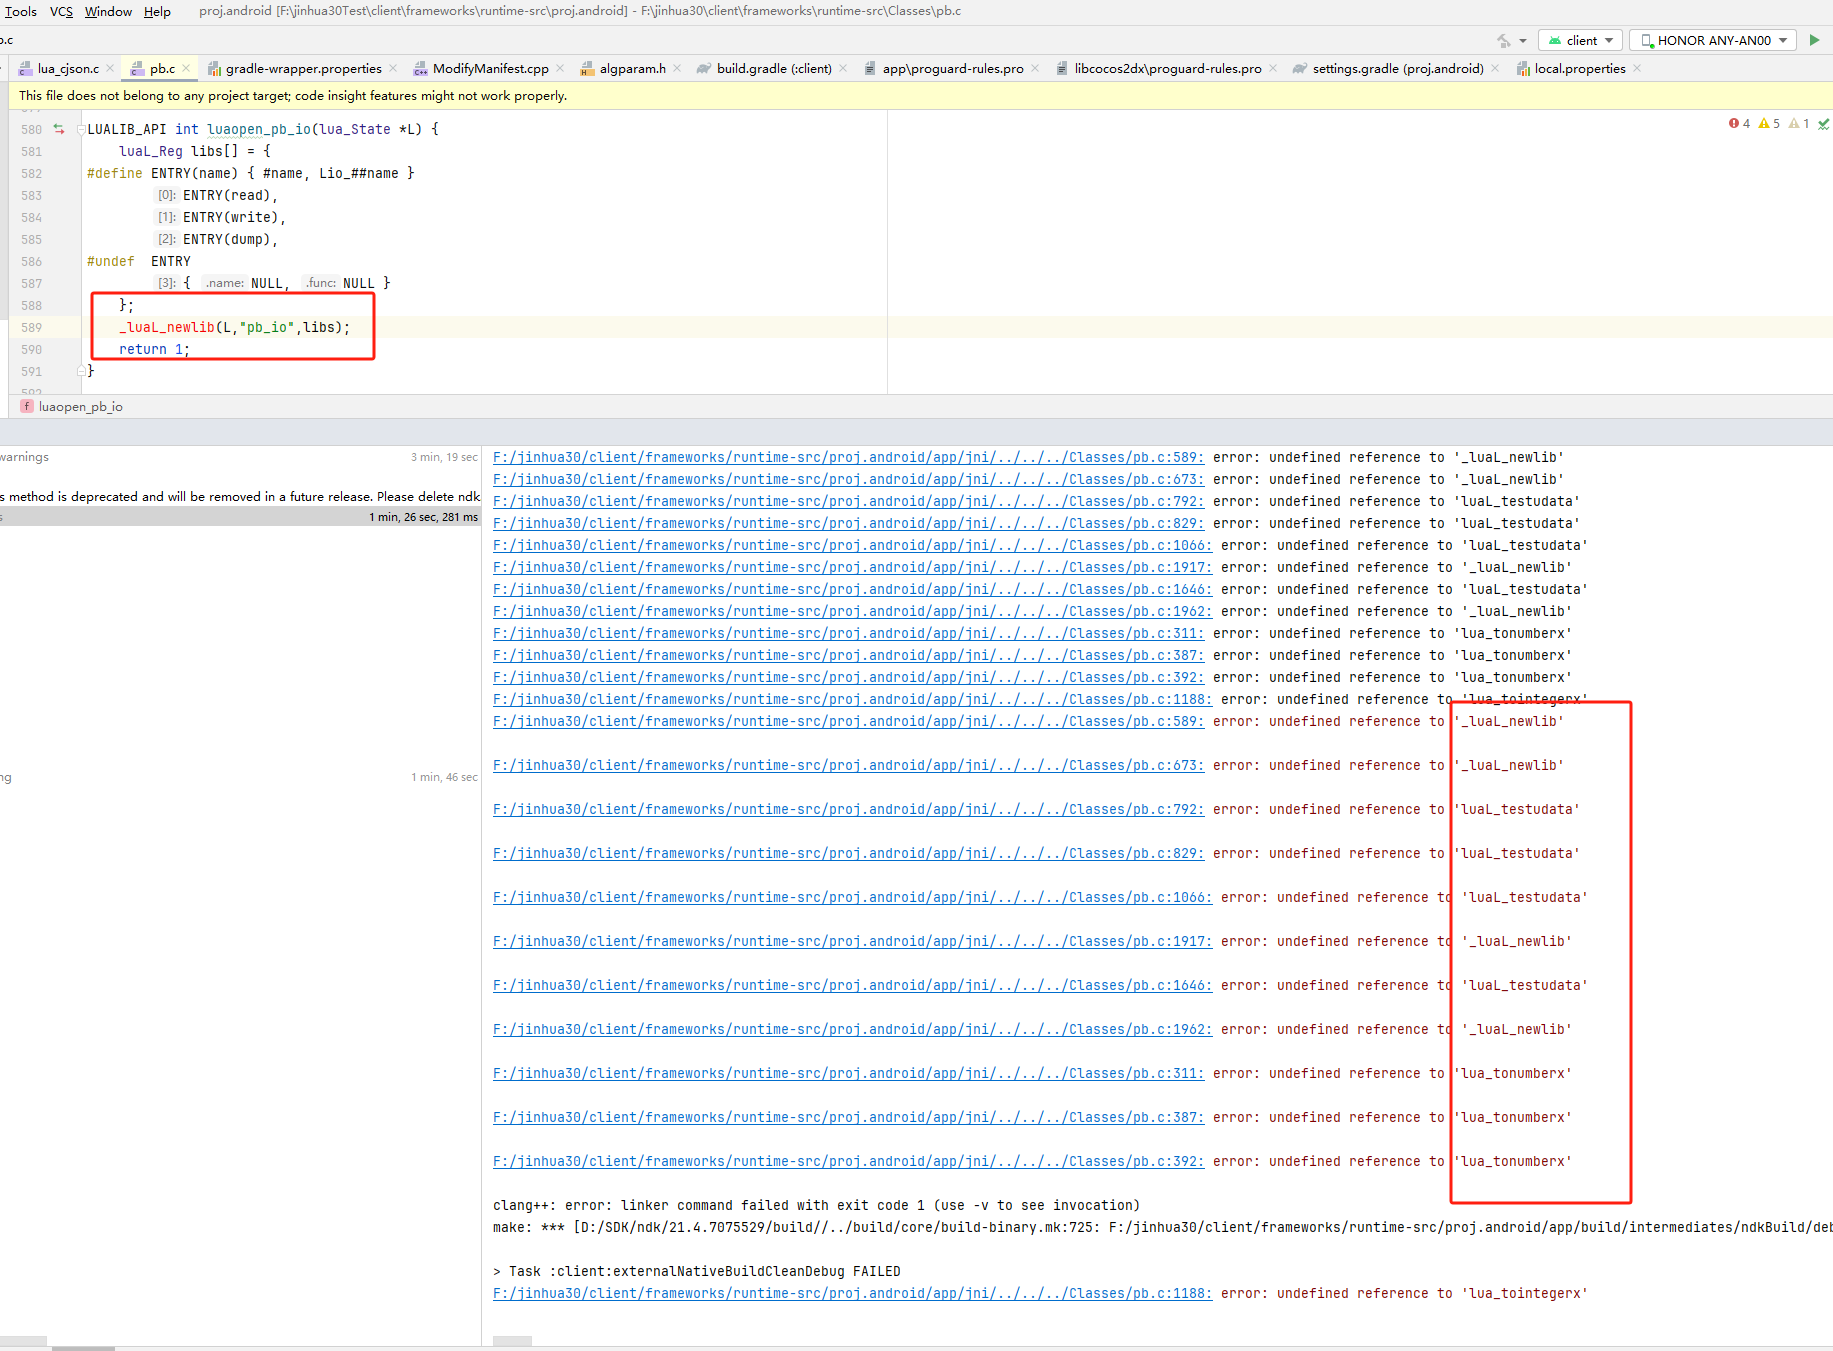The width and height of the screenshot is (1833, 1351).
Task: Open the HONOR ANY-AN00 device selector
Action: point(1713,40)
